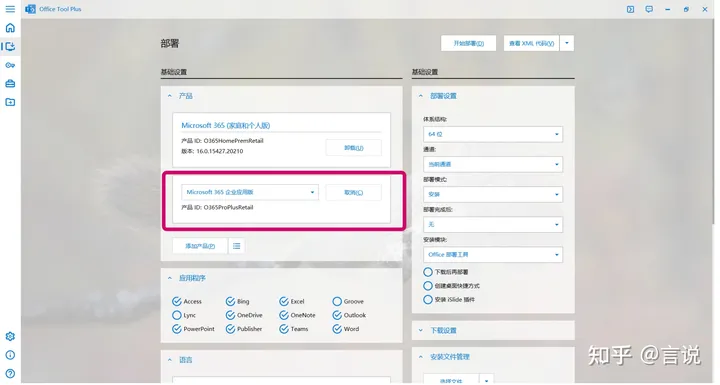Screen dimensions: 720x385
Task: Expand the 下载设置 section
Action: [421, 330]
